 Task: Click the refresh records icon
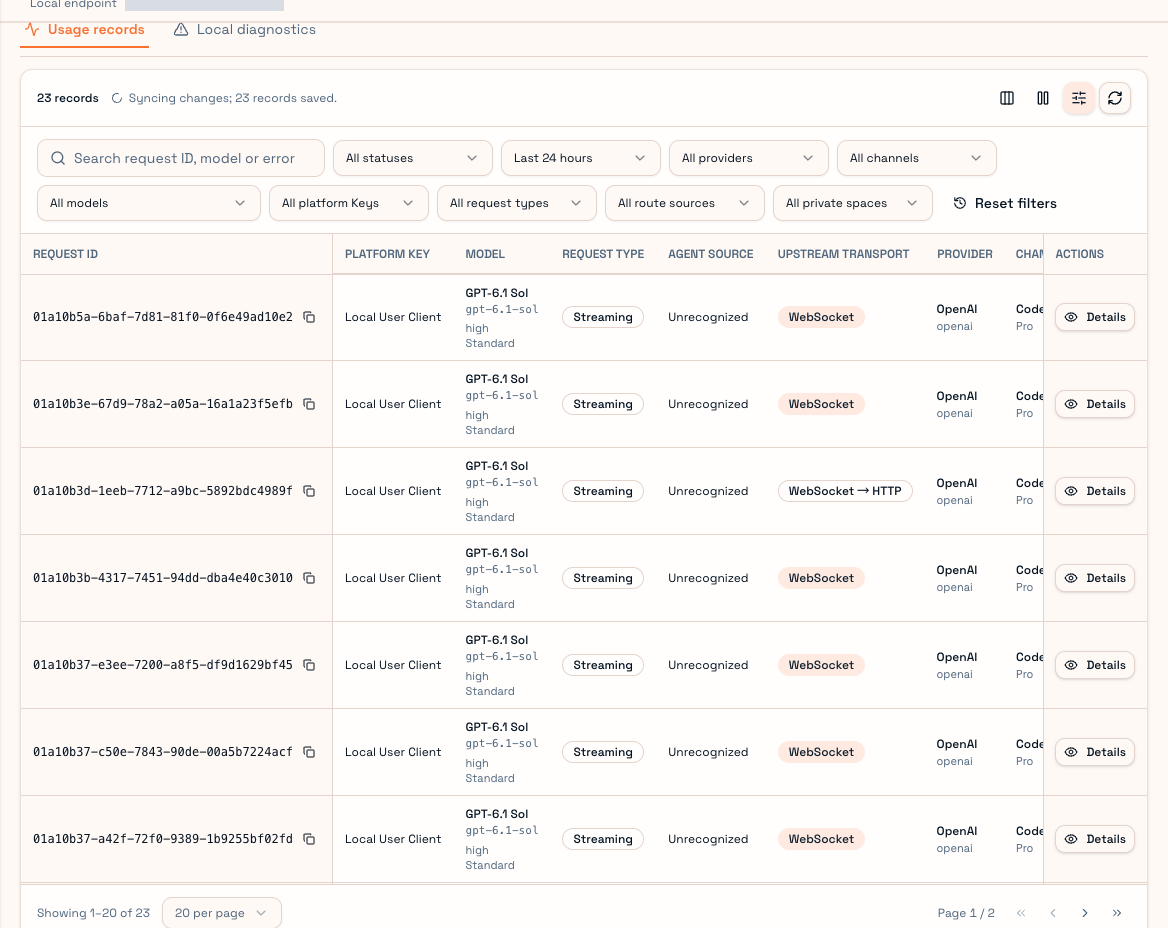(x=1115, y=98)
